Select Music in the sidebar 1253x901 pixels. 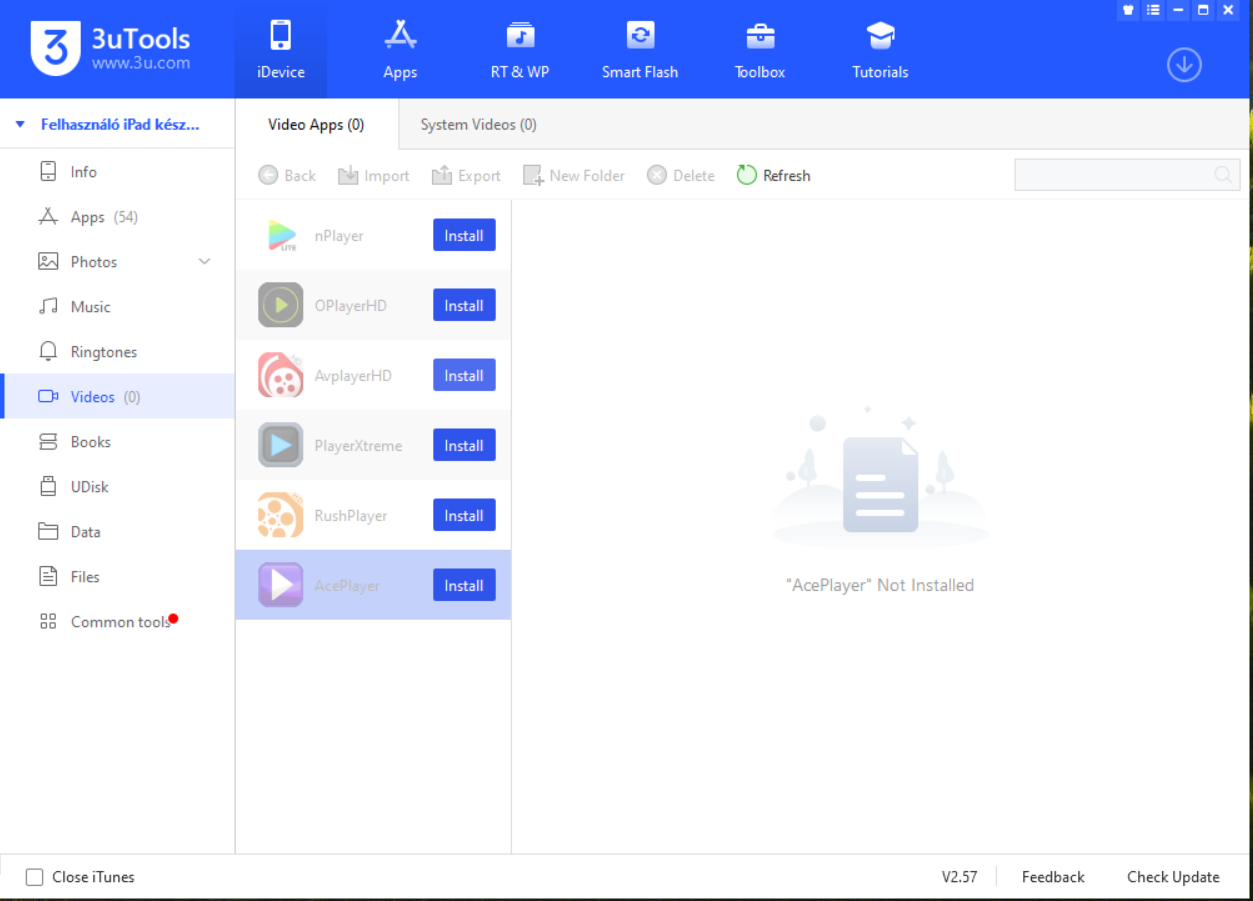[117, 307]
